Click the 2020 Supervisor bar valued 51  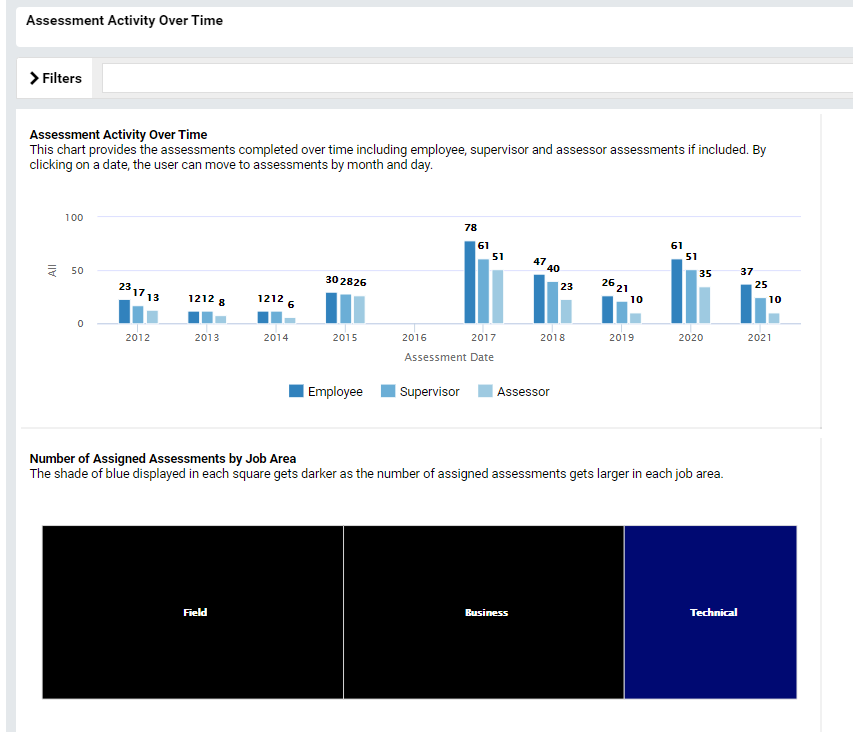(691, 297)
